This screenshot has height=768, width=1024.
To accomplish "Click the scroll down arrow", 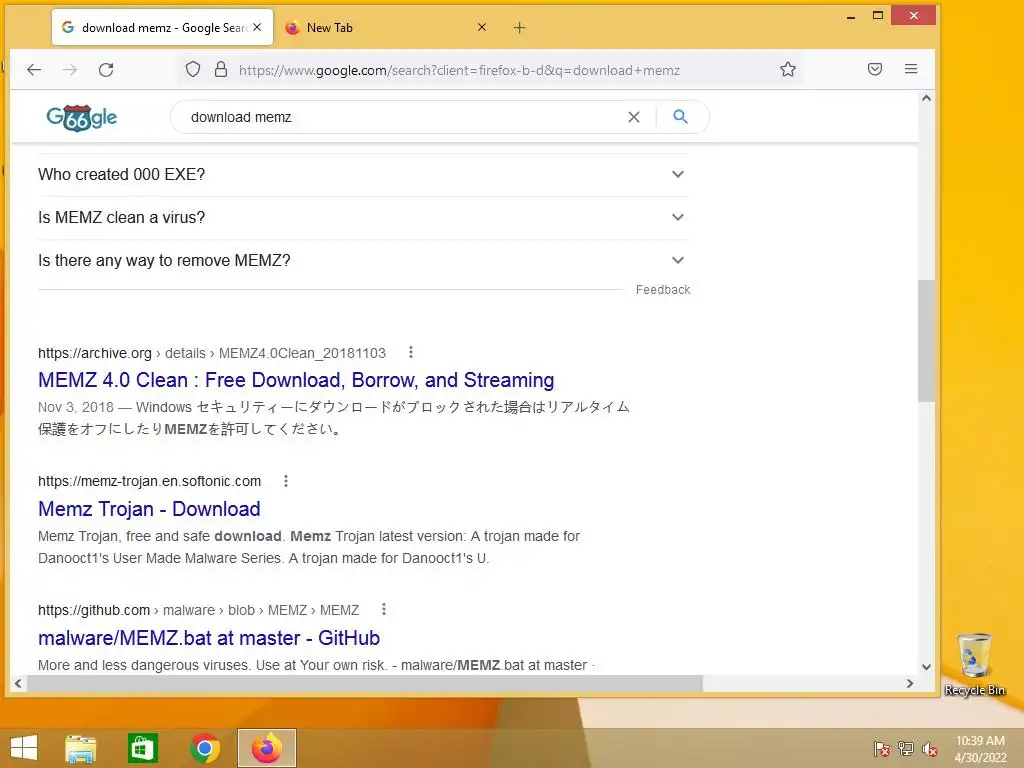I will [x=926, y=667].
